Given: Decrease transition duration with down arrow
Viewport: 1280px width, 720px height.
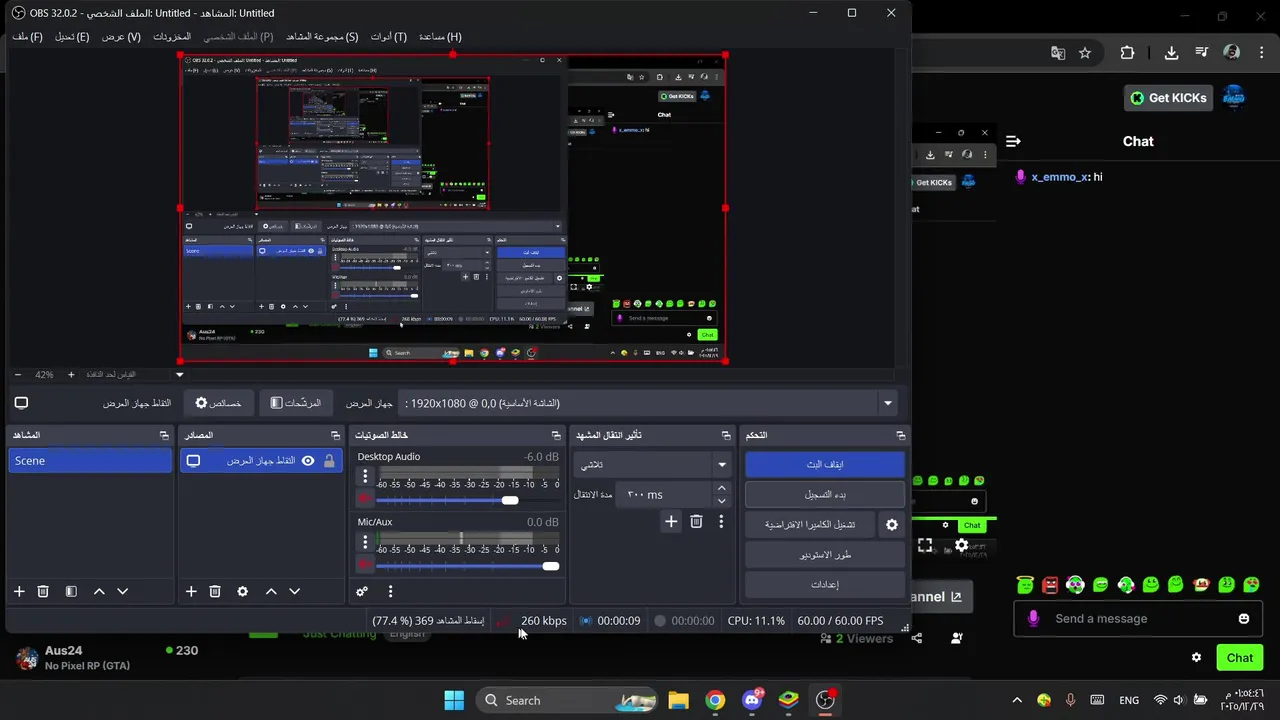Looking at the screenshot, I should point(721,501).
